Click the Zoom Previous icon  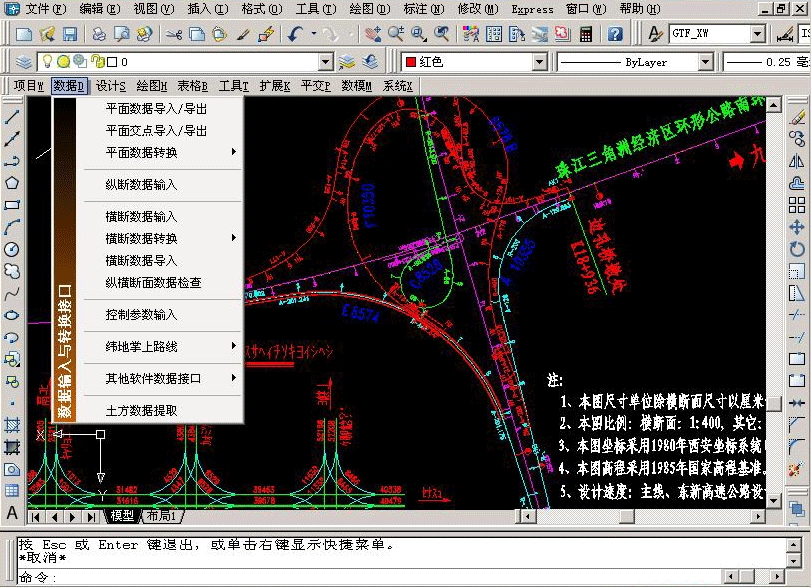[x=441, y=34]
